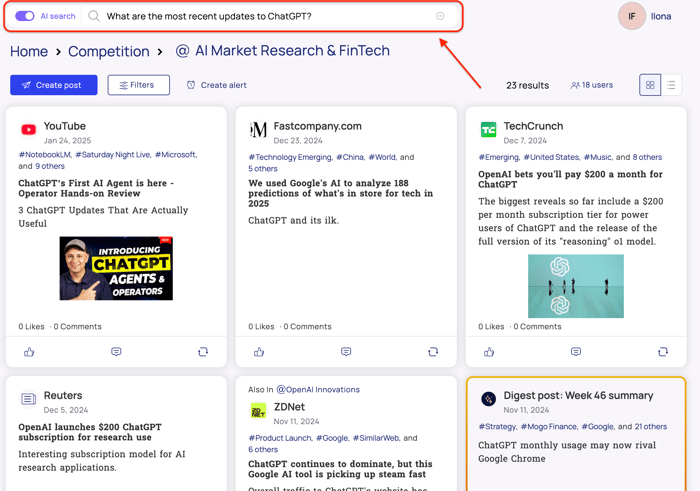Image resolution: width=700 pixels, height=491 pixels.
Task: Open the @OpenAI Innovations board link
Action: pos(318,389)
